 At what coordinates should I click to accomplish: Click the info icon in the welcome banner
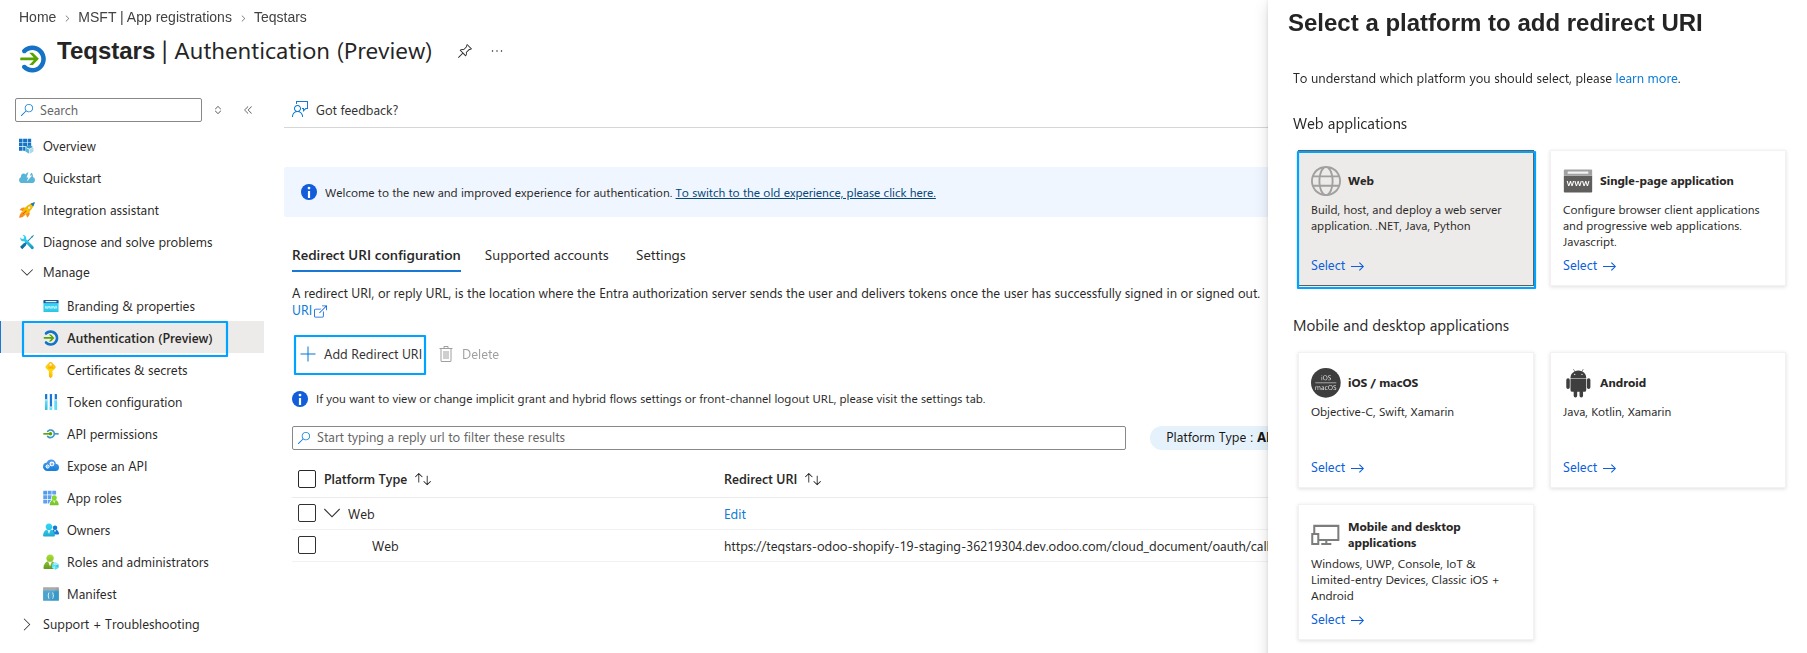309,192
